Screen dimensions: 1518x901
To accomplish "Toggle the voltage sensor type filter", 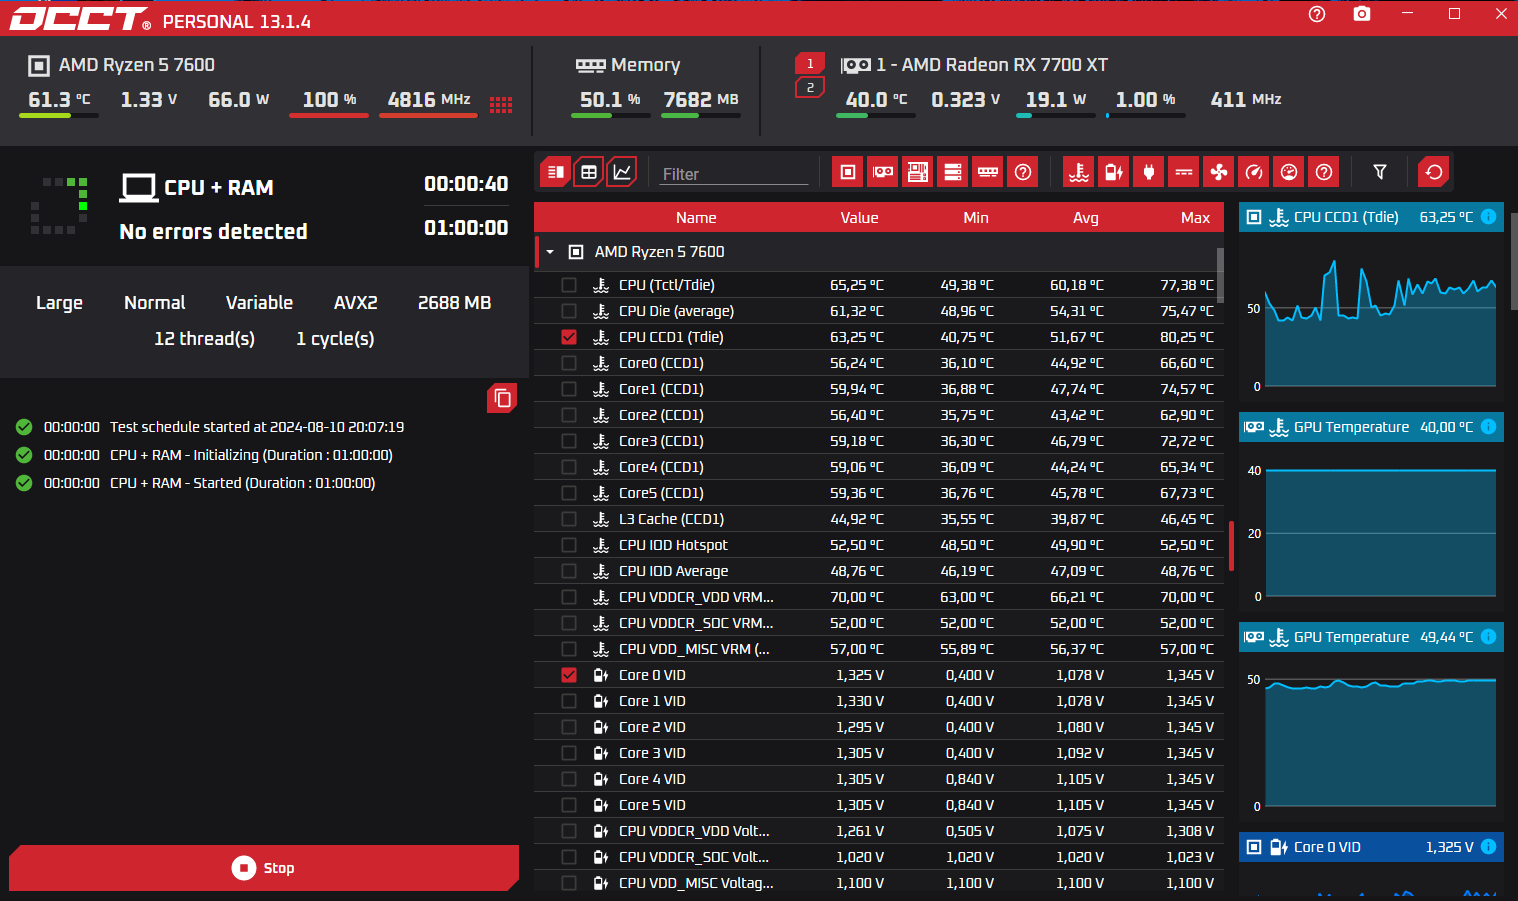I will (x=1114, y=172).
